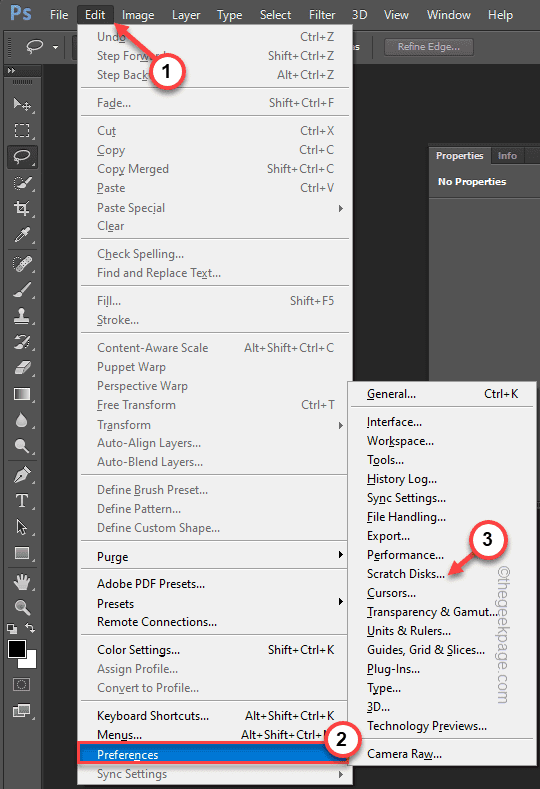Select the Pen tool

tap(22, 475)
